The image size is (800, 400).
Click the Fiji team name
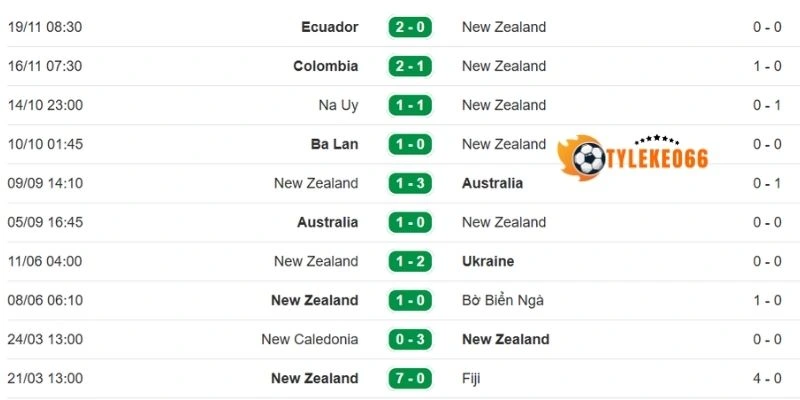coord(473,378)
